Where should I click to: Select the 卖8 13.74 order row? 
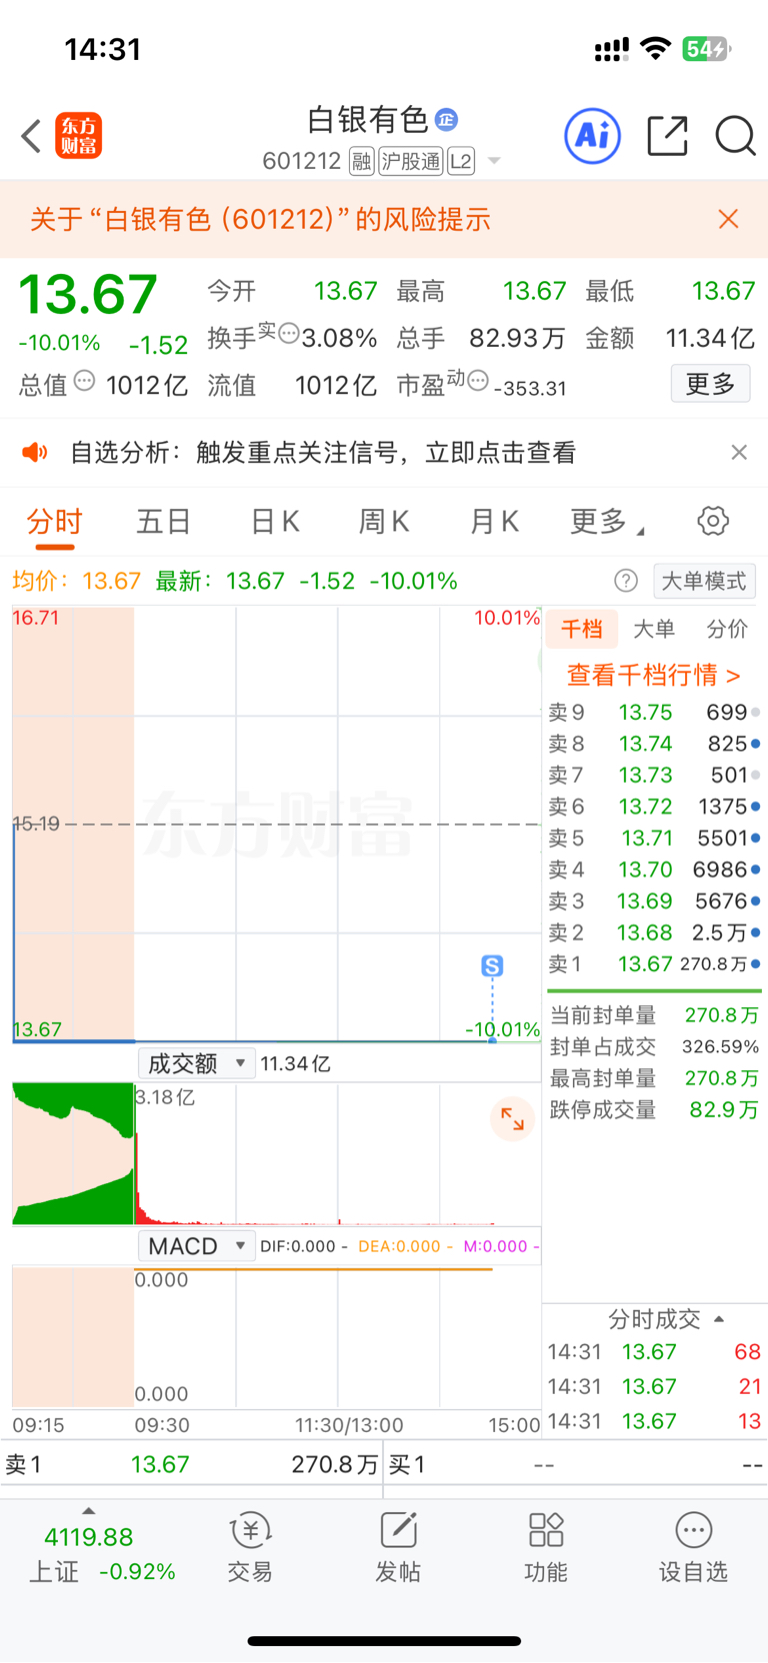click(x=654, y=744)
